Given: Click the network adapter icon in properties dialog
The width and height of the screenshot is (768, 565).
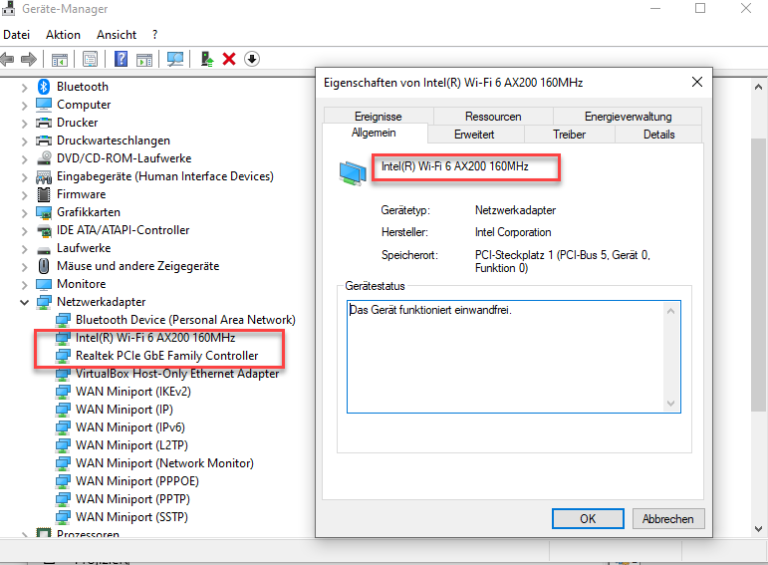Looking at the screenshot, I should 353,173.
